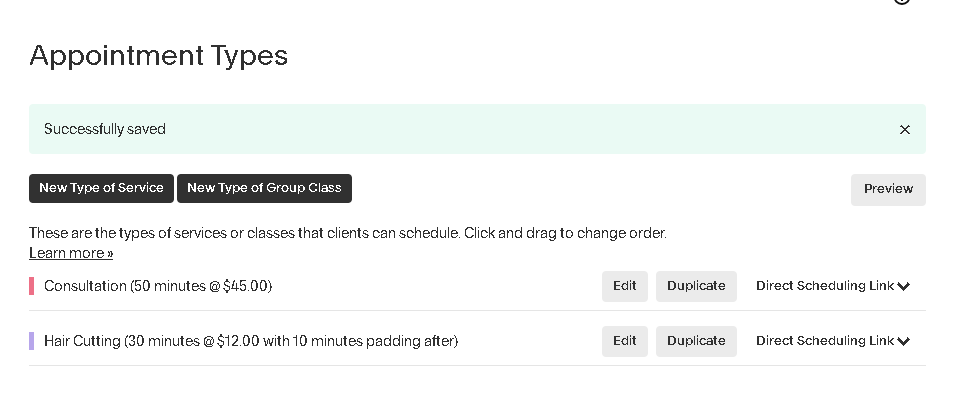956x404 pixels.
Task: Click the pink color bar beside Consultation
Action: pyautogui.click(x=32, y=286)
